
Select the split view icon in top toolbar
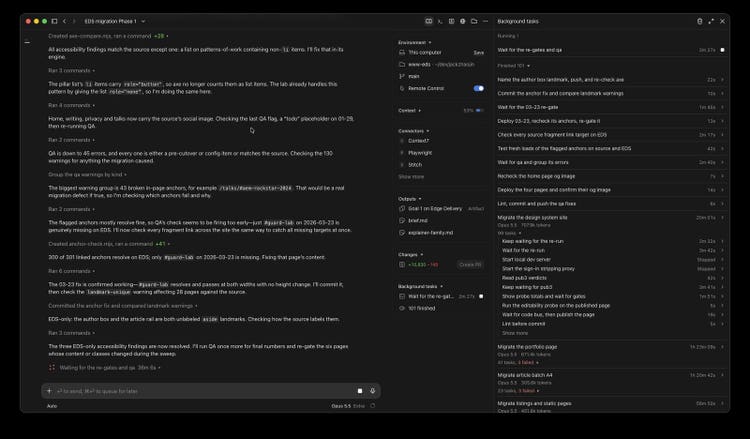tap(429, 21)
